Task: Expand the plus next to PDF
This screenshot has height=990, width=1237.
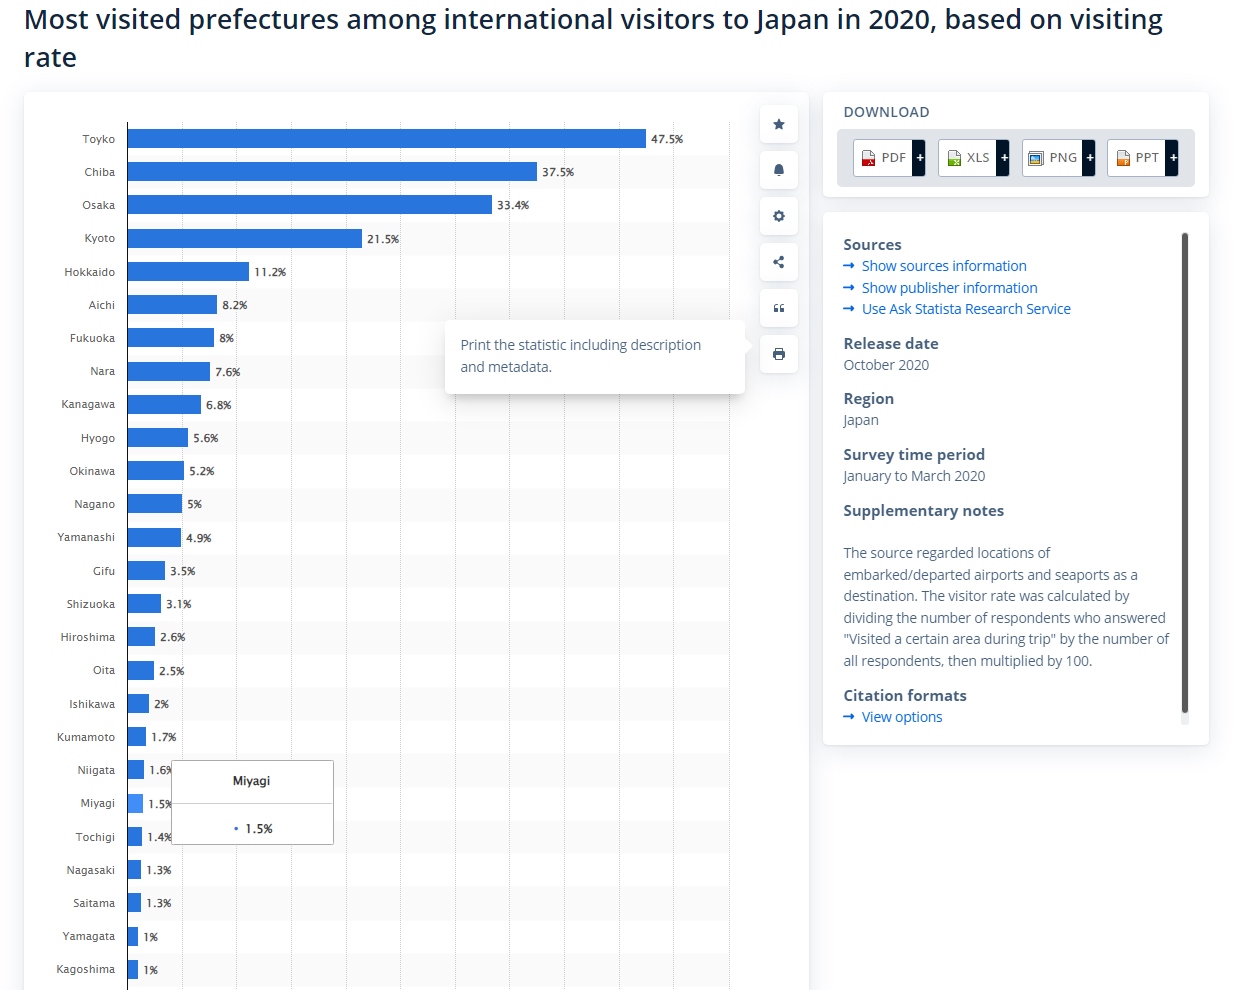Action: pos(920,158)
